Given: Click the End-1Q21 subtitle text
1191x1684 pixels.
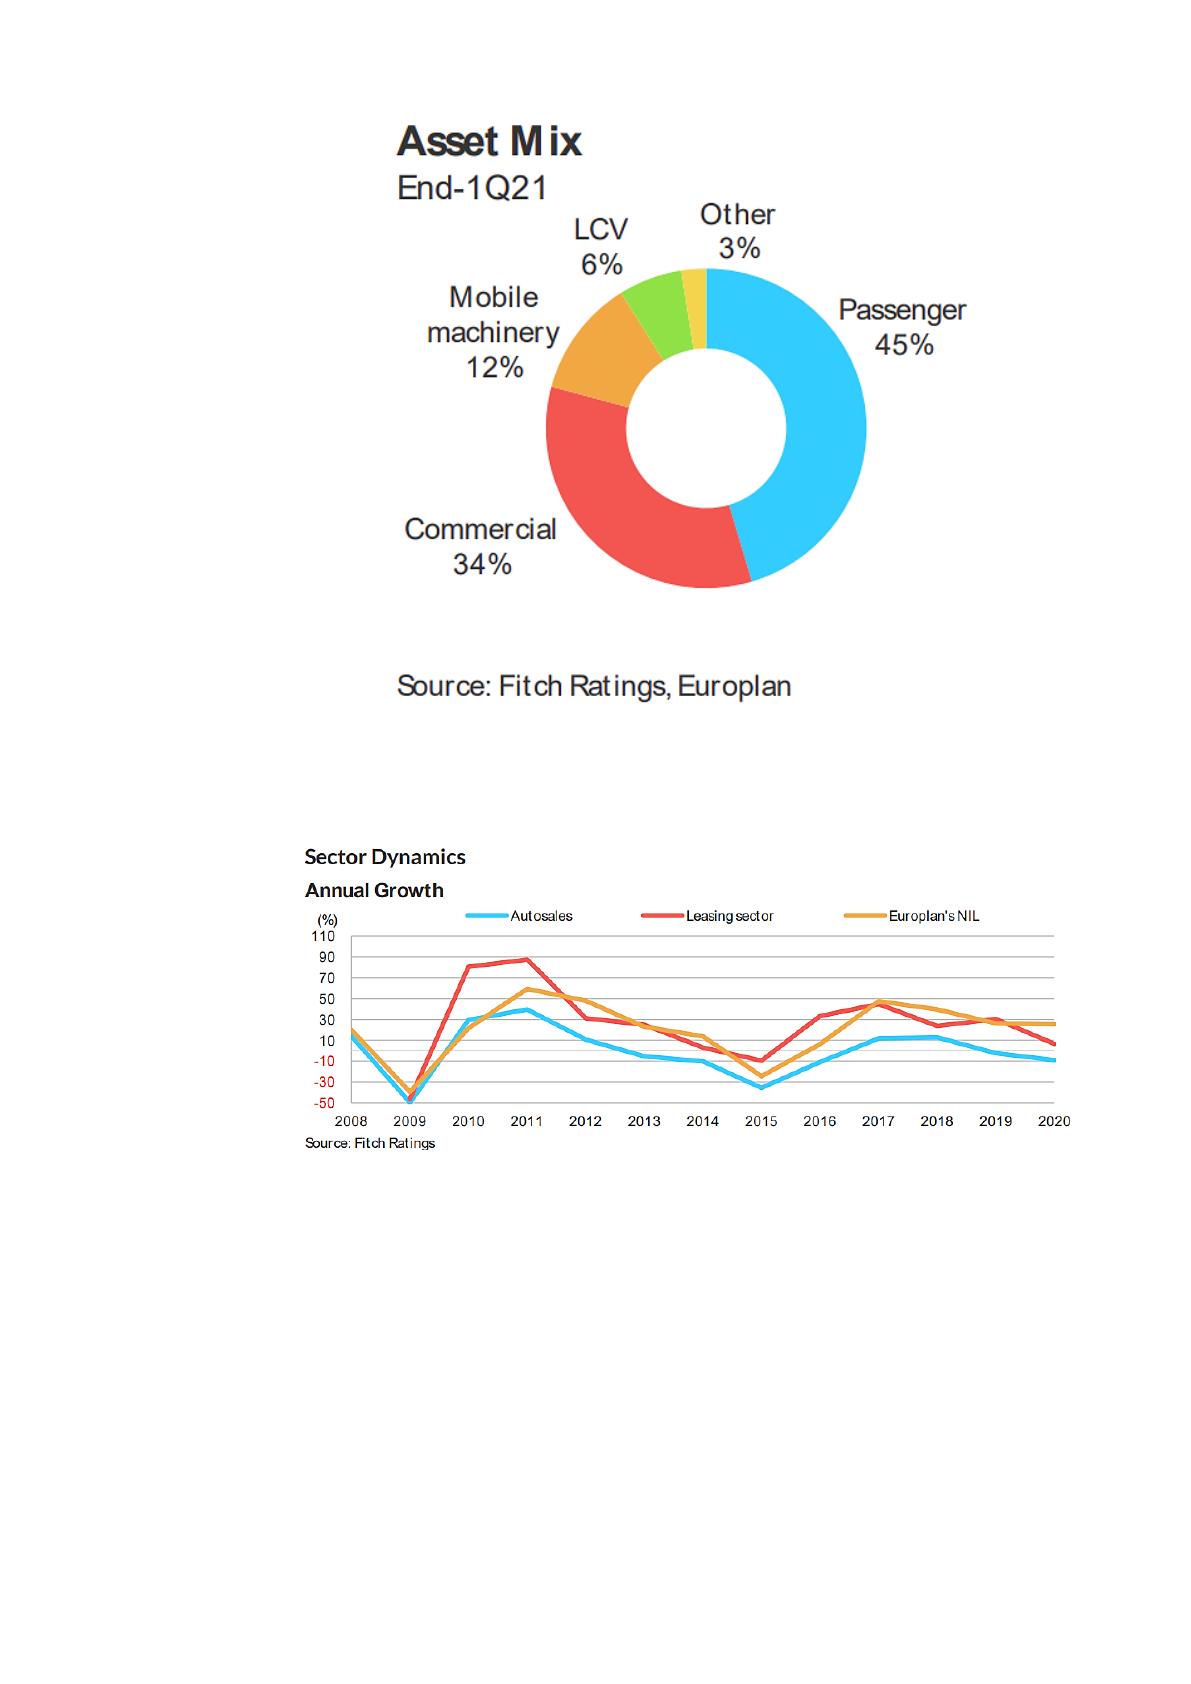Looking at the screenshot, I should tap(472, 188).
